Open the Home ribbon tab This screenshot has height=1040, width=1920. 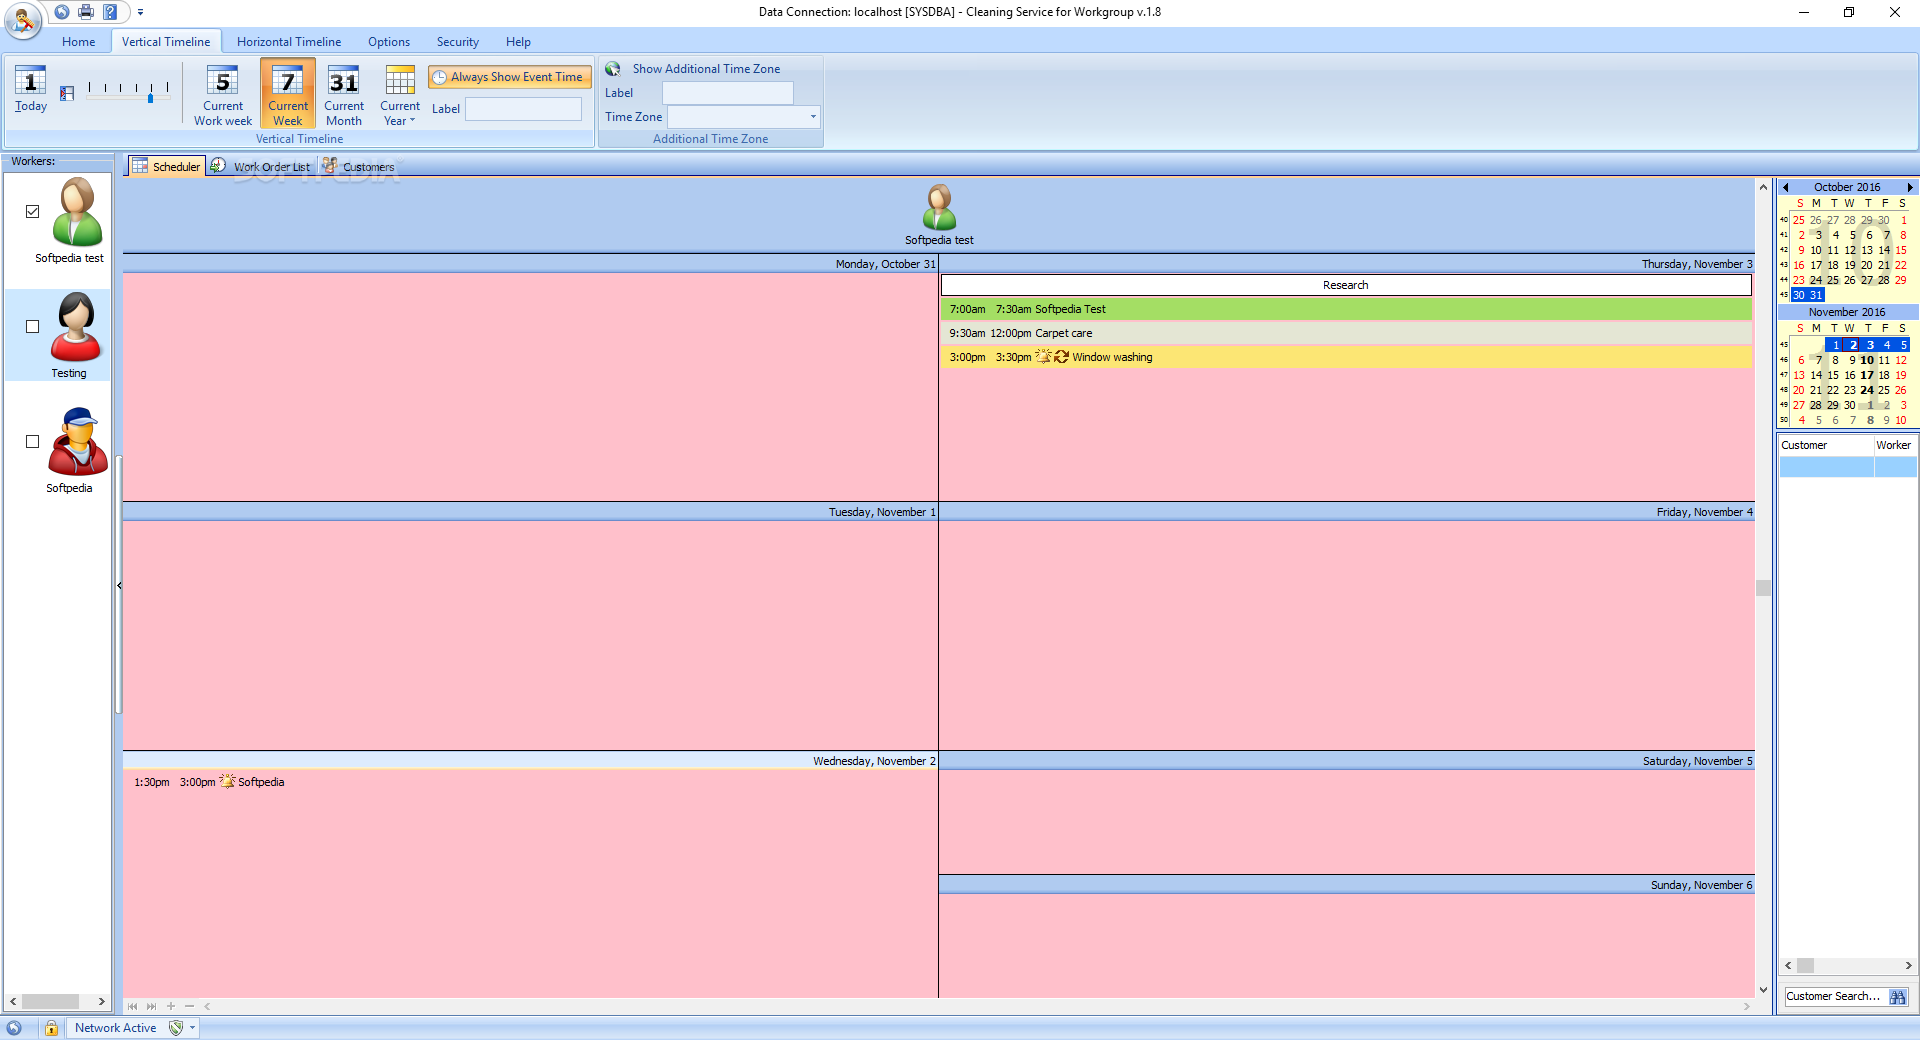[x=79, y=42]
